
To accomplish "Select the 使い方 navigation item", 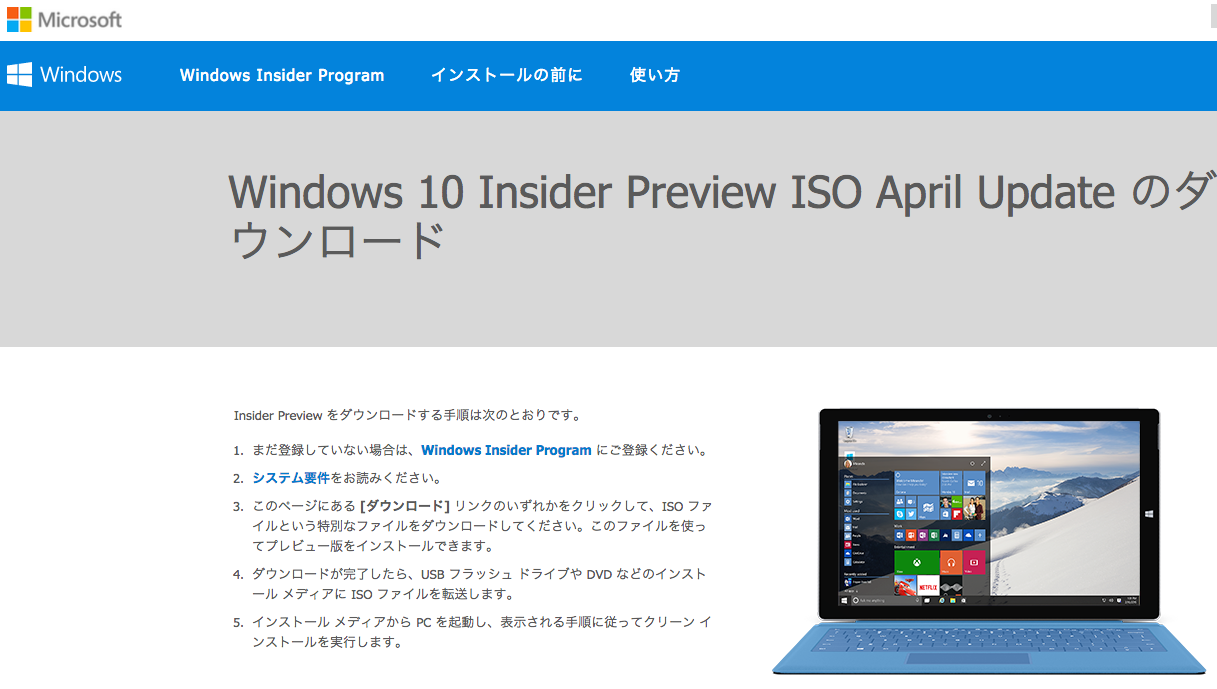I will pyautogui.click(x=655, y=75).
